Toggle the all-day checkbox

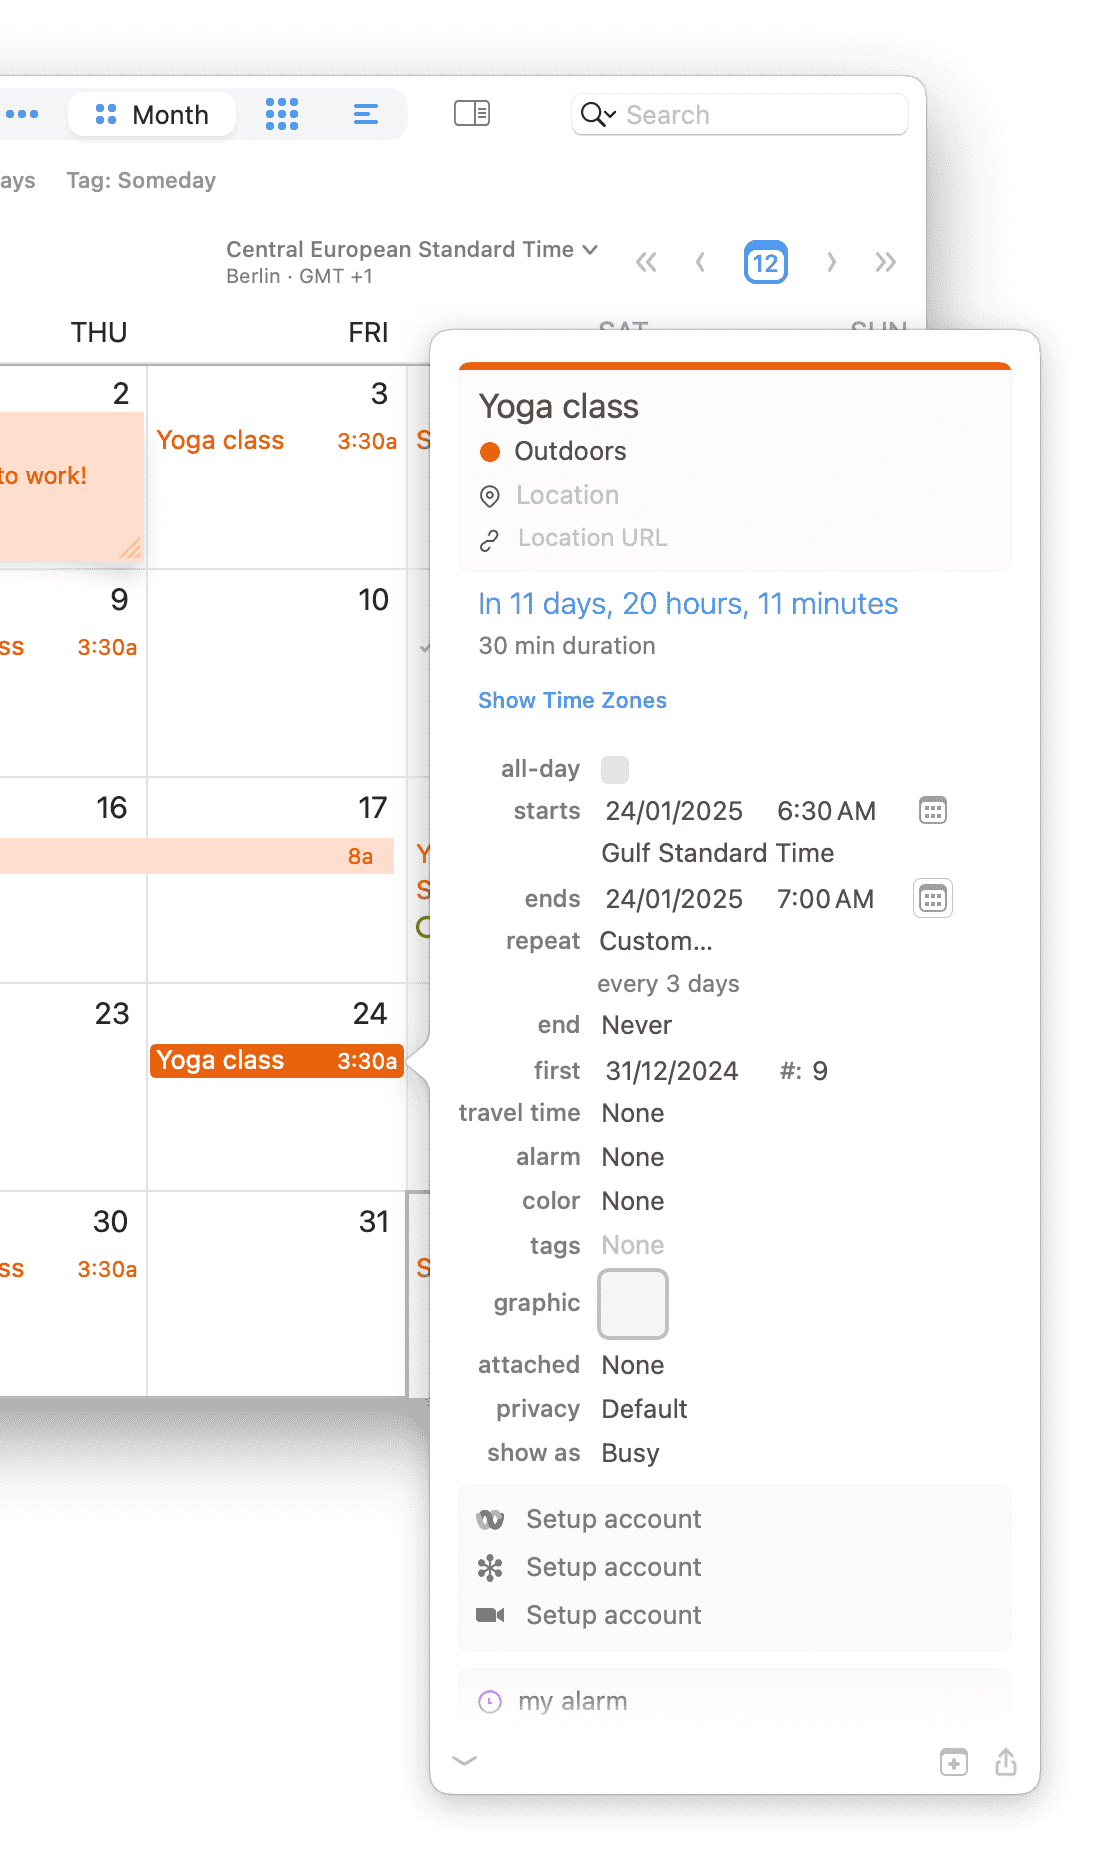[x=616, y=768]
